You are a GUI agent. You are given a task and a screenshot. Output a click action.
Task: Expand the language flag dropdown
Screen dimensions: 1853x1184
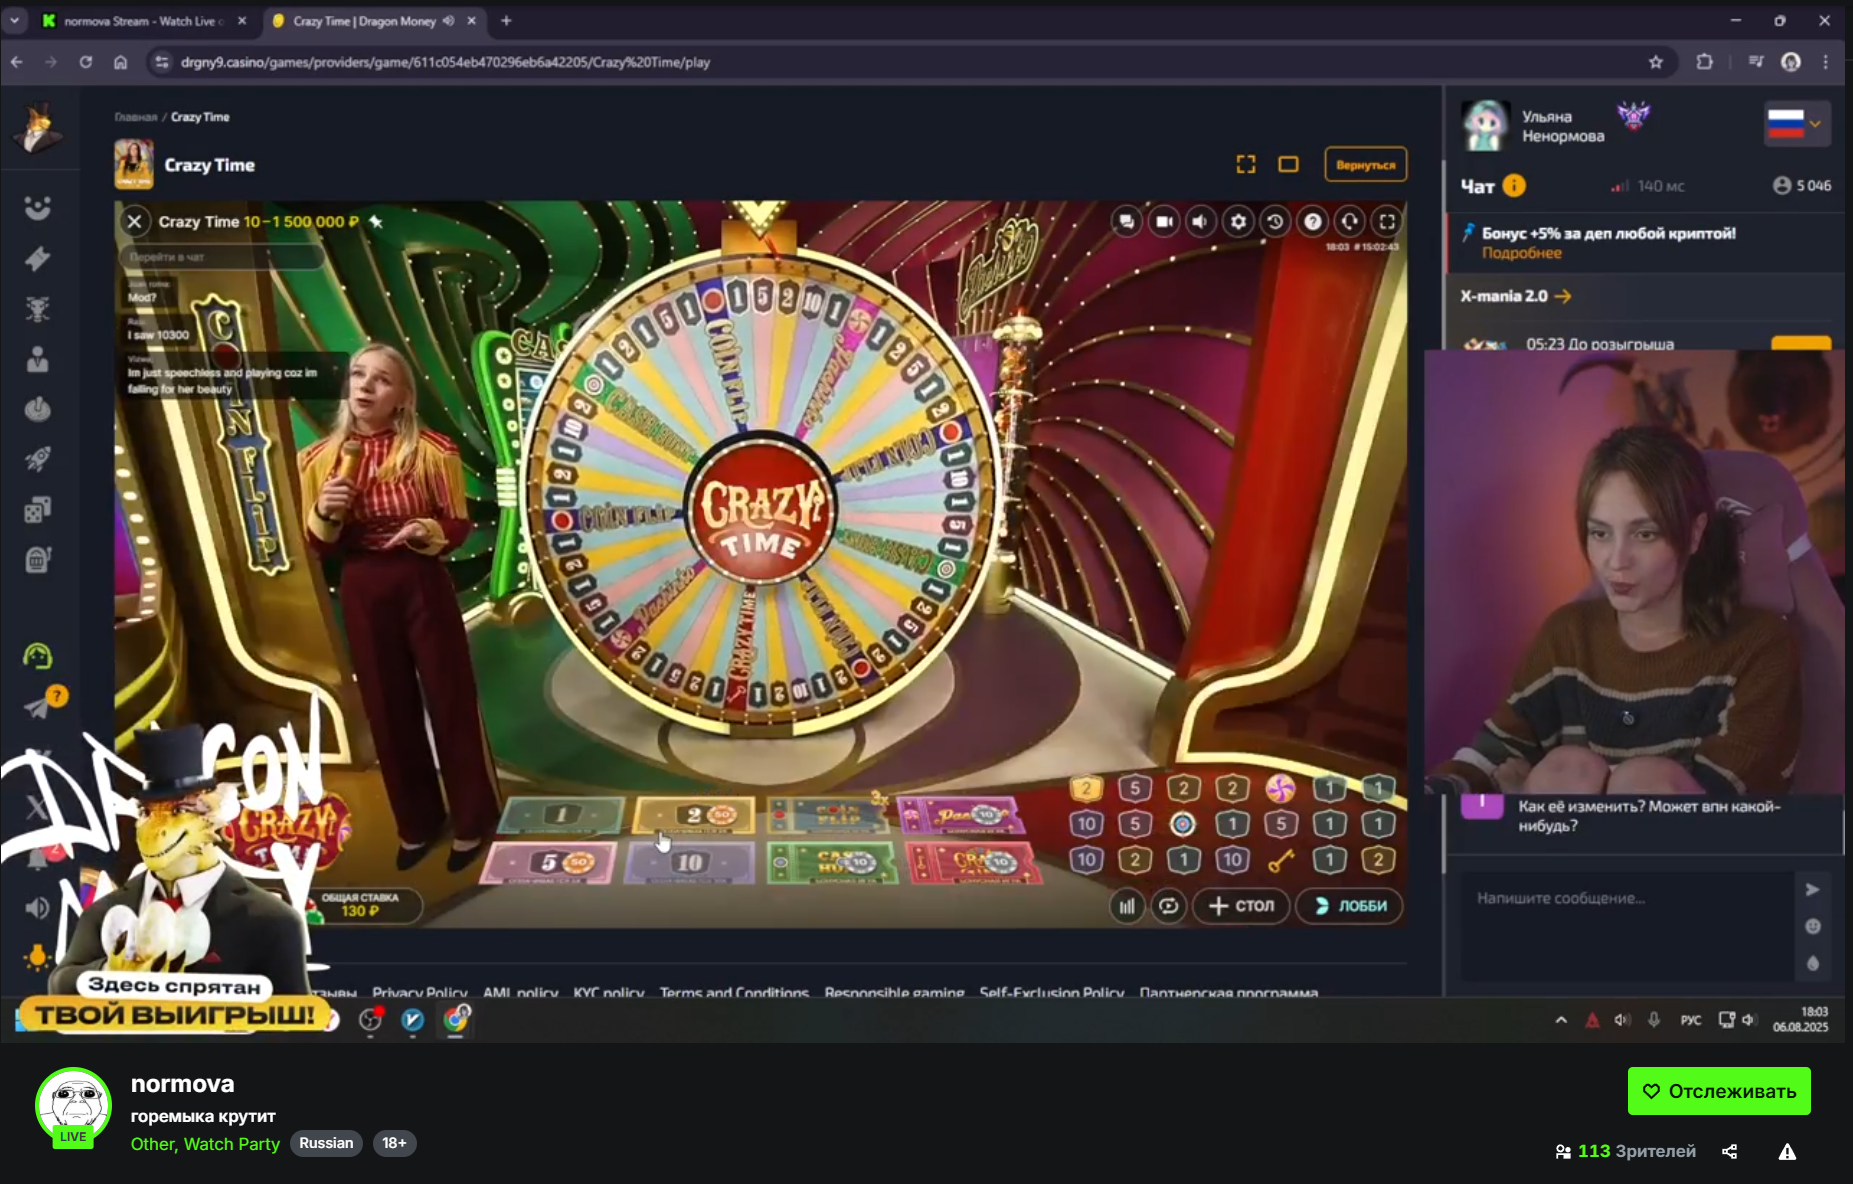(1797, 124)
